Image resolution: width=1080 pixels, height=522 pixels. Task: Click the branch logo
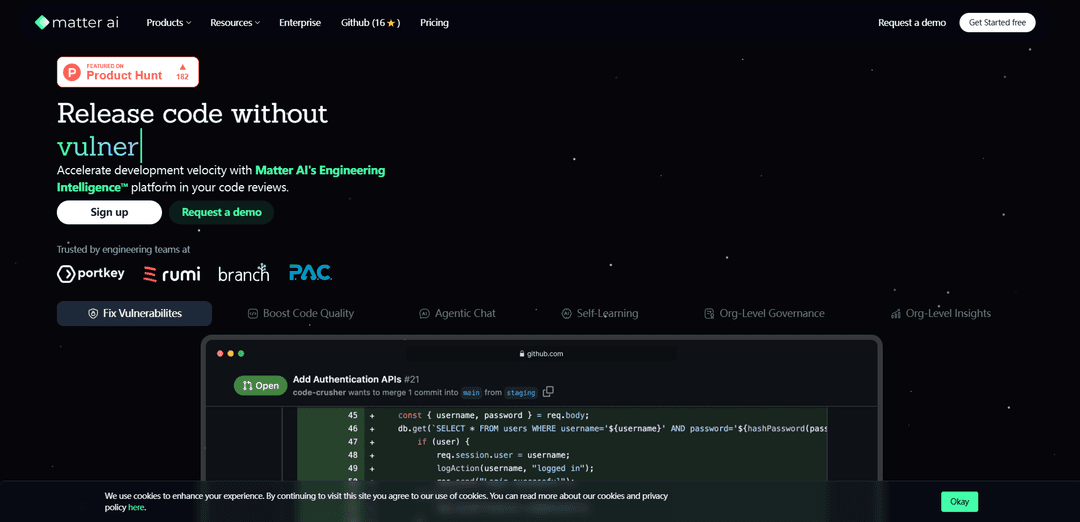coord(244,273)
